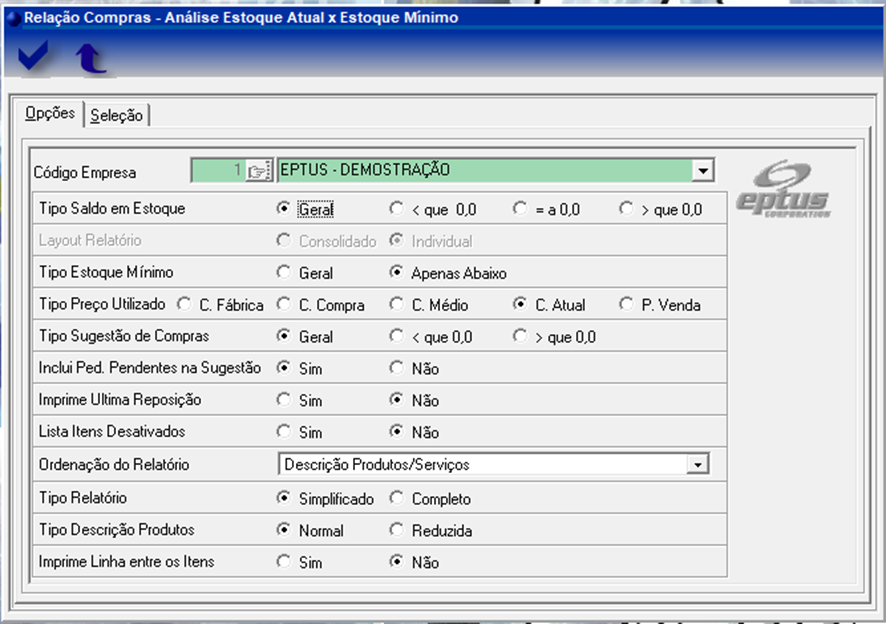Click window title bar application icon
886x624 pixels.
12,17
